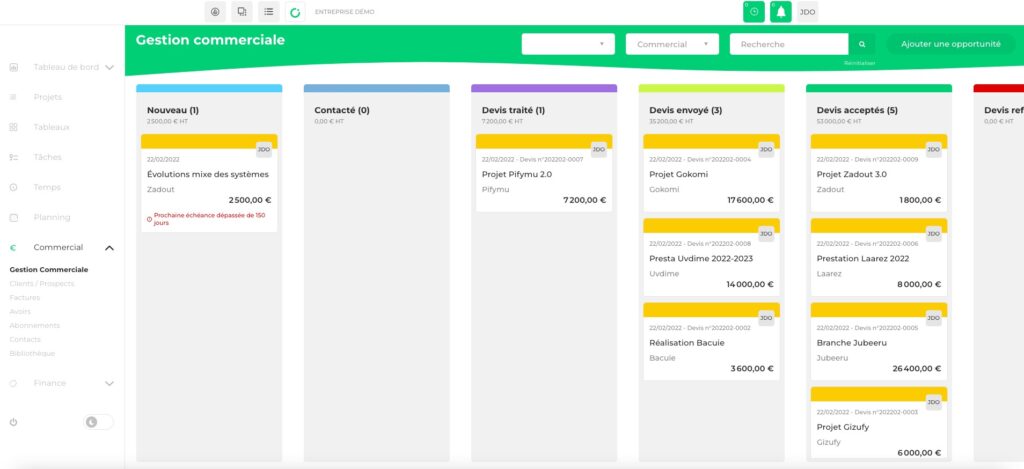Expand the Tableau de bord menu
Viewport: 1024px width, 469px height.
[109, 68]
